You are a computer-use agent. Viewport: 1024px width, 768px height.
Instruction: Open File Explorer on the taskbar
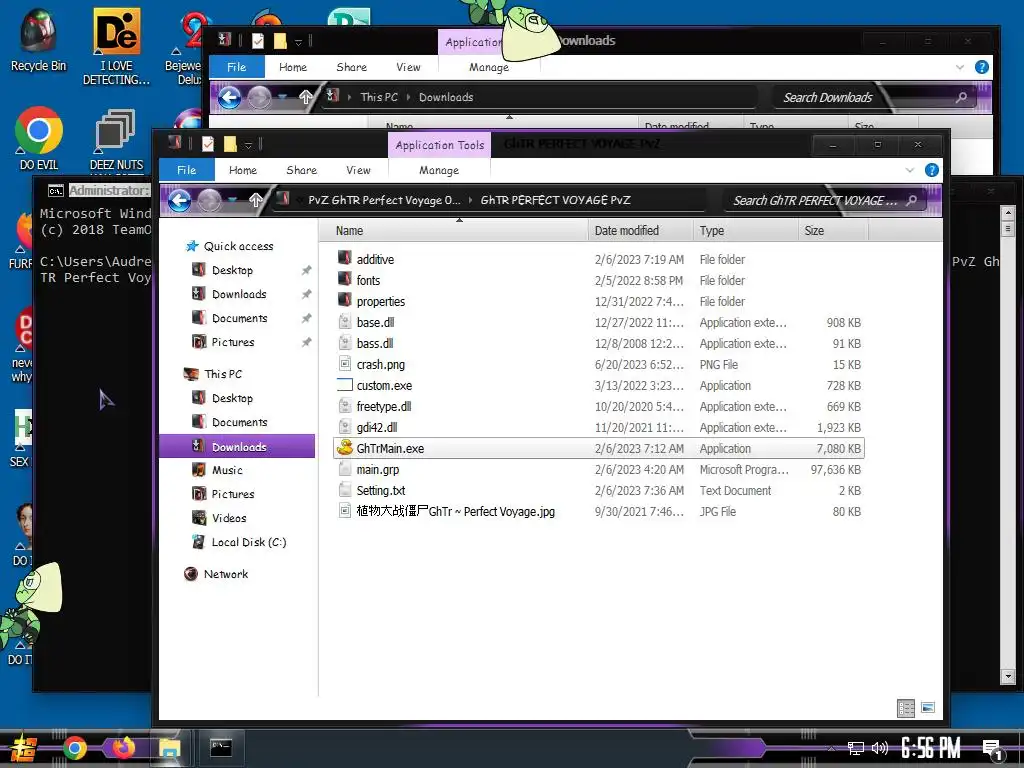[x=170, y=748]
